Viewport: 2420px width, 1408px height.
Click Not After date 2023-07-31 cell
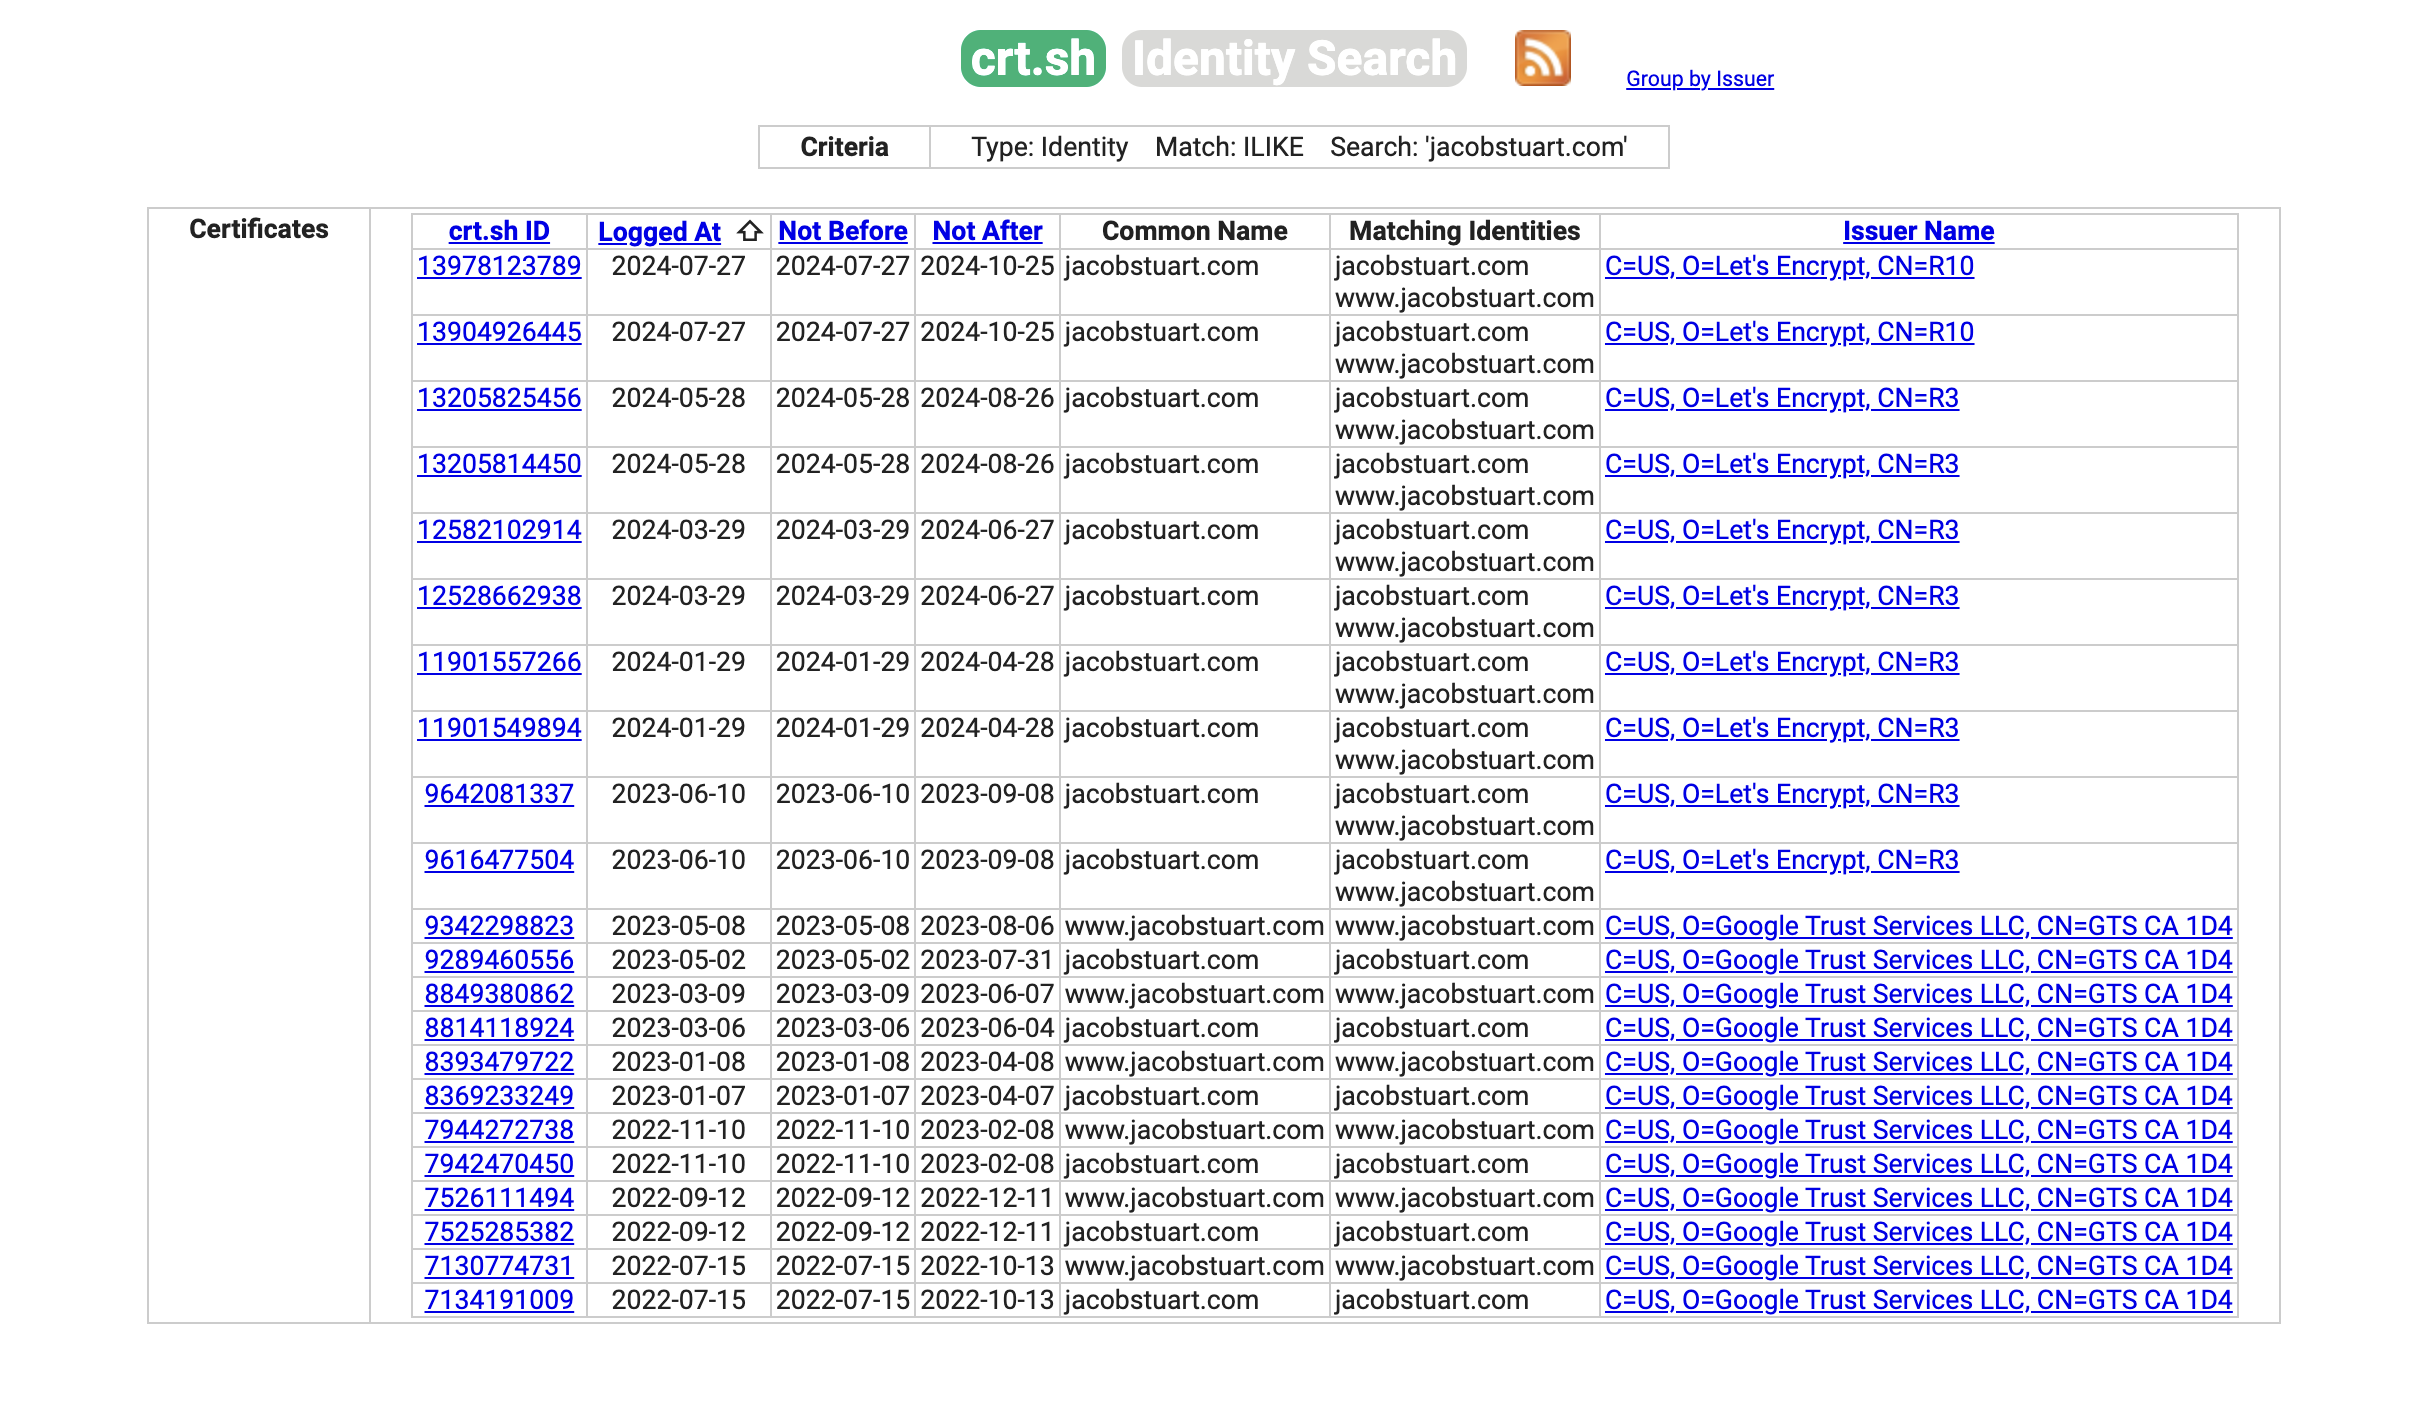click(x=987, y=960)
